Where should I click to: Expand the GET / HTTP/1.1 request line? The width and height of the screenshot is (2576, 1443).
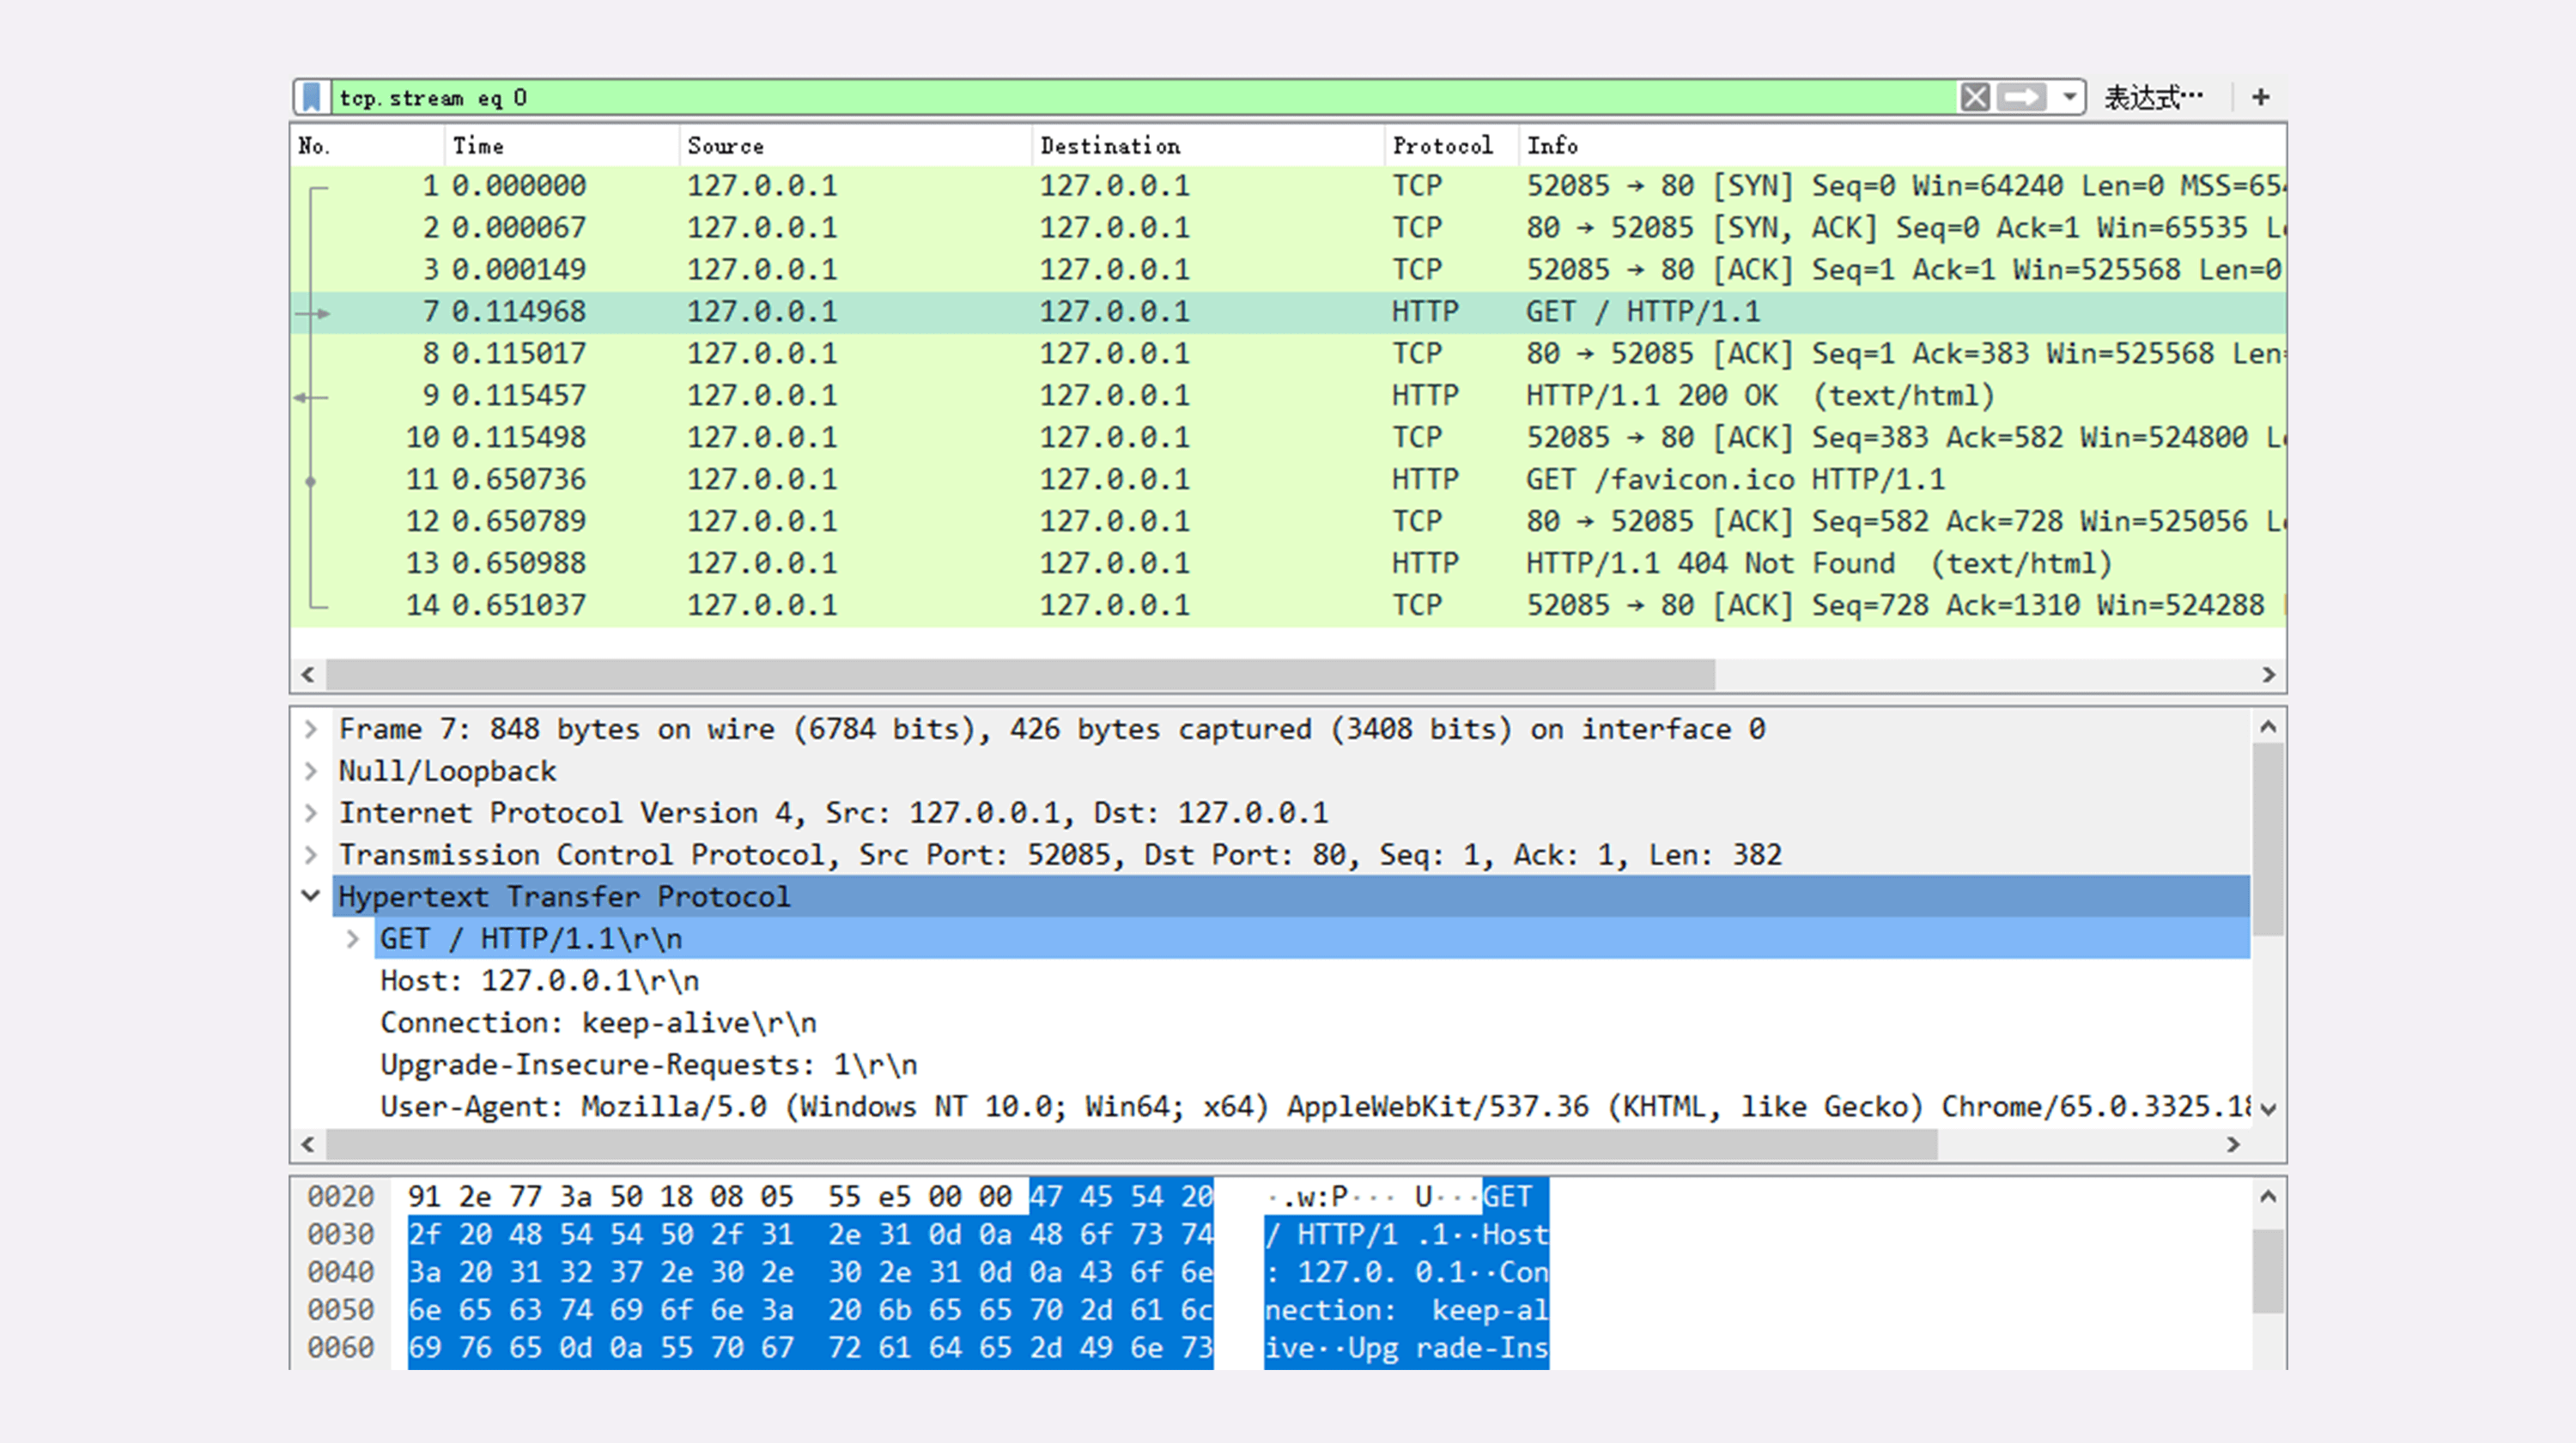pyautogui.click(x=352, y=939)
